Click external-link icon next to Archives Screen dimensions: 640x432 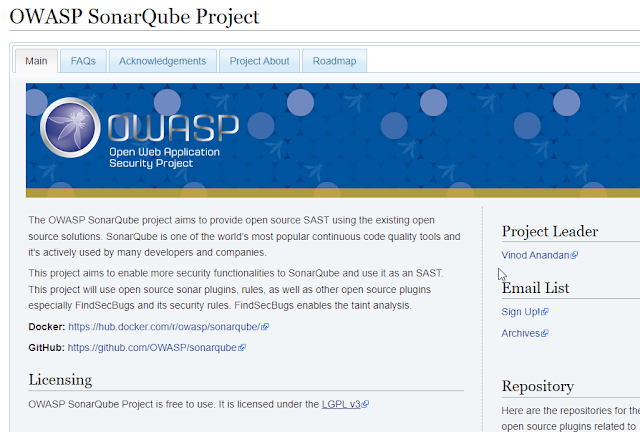pos(544,334)
